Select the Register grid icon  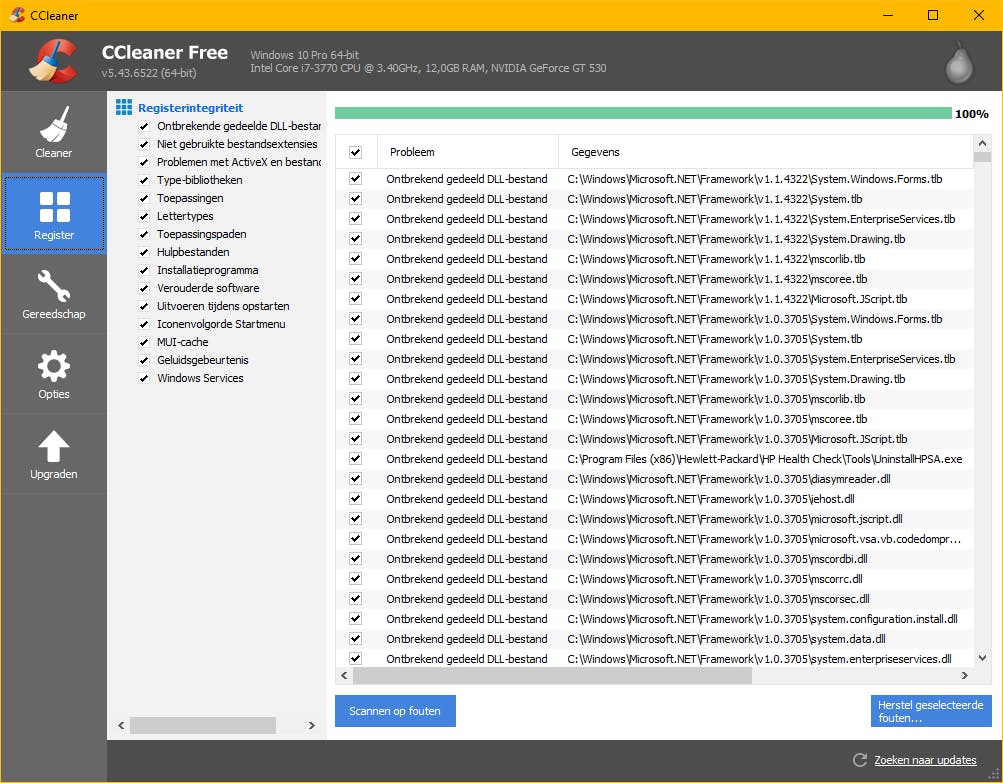click(54, 207)
